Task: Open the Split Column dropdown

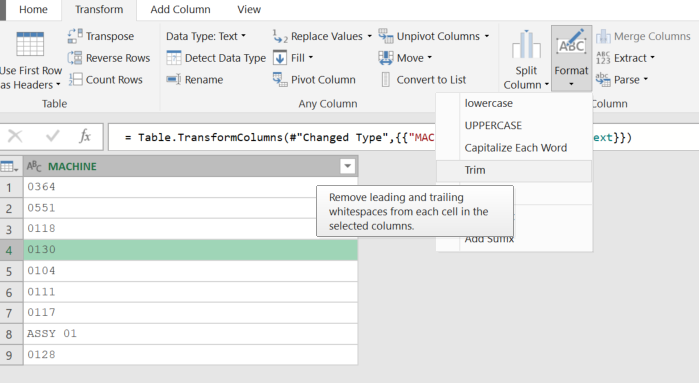Action: [526, 60]
